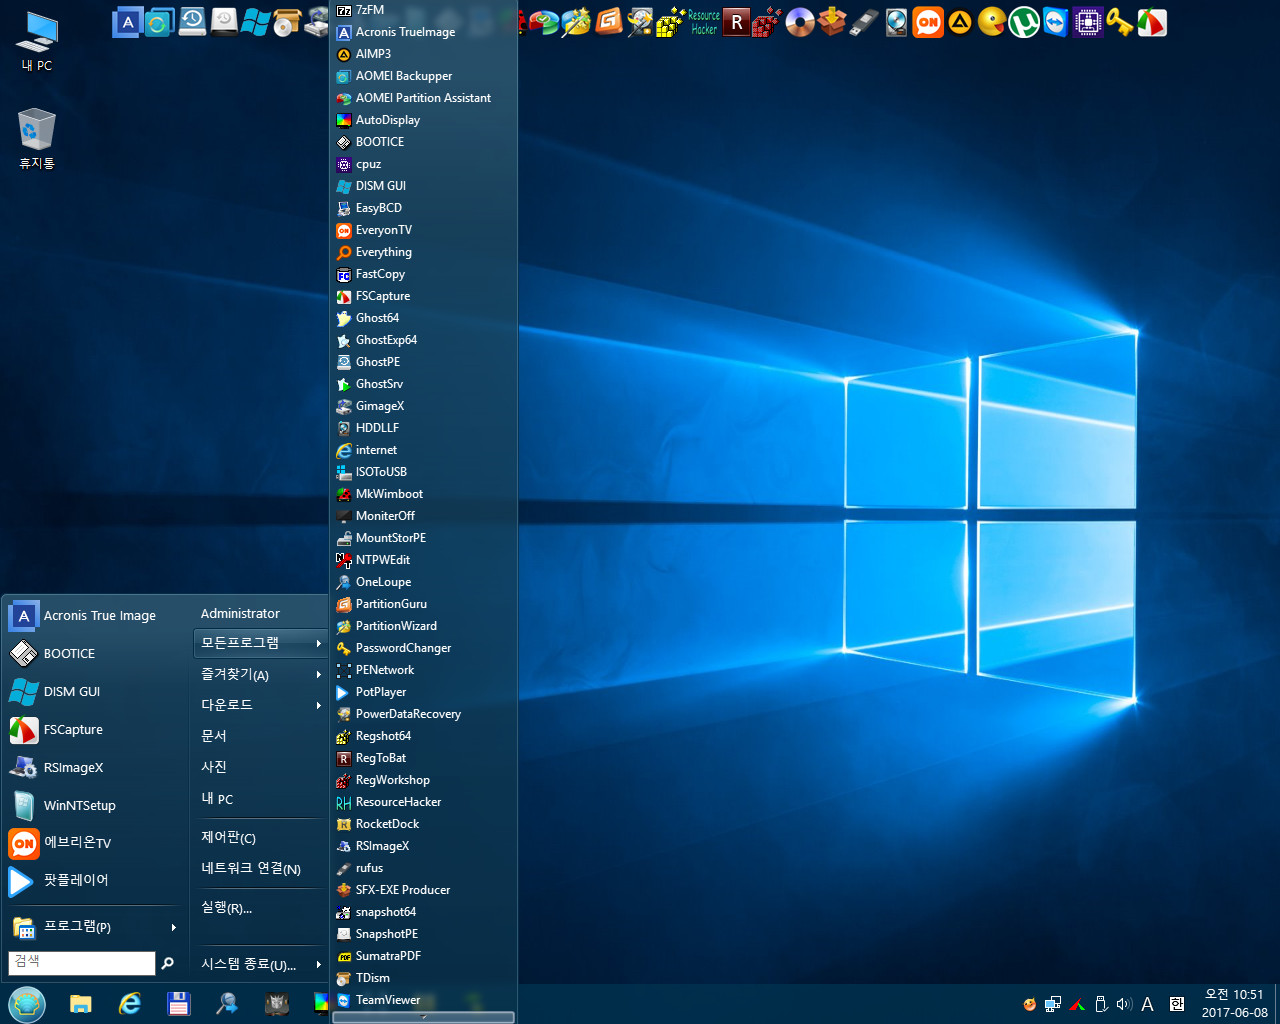Open TeamViewer icon in top dock
The width and height of the screenshot is (1280, 1024).
tap(1056, 22)
